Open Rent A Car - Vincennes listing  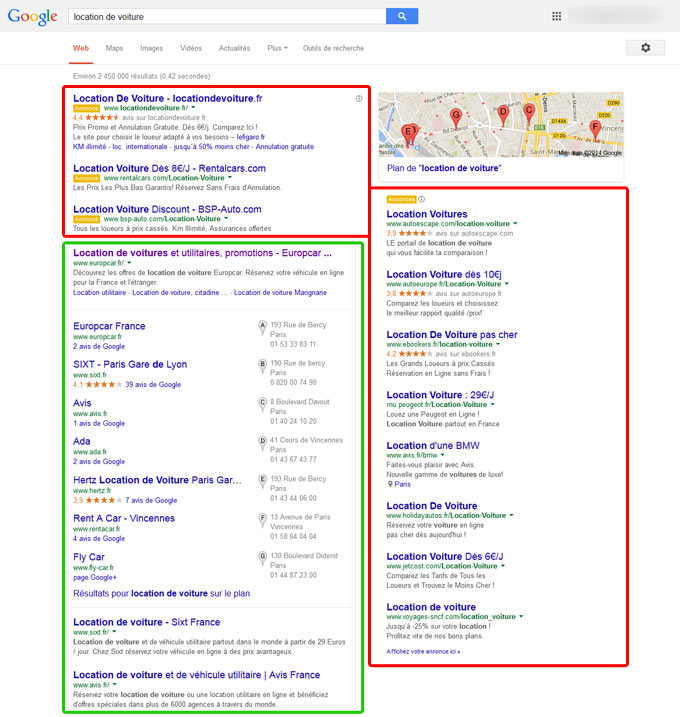pos(124,519)
